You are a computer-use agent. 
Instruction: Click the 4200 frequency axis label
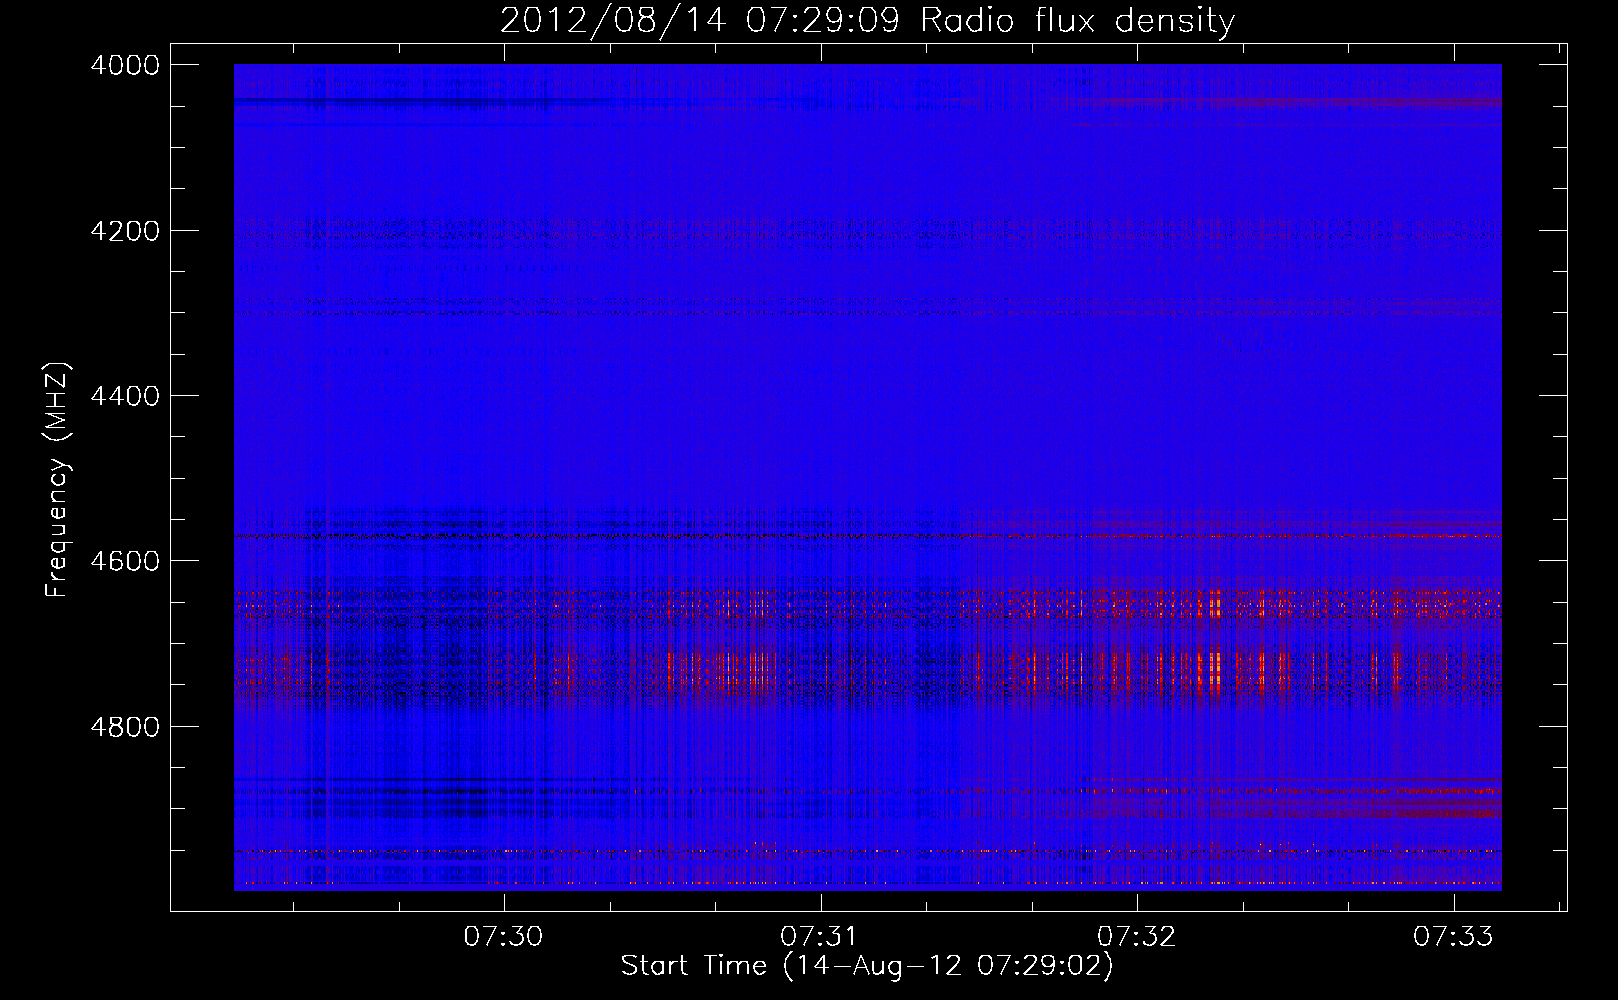click(125, 231)
